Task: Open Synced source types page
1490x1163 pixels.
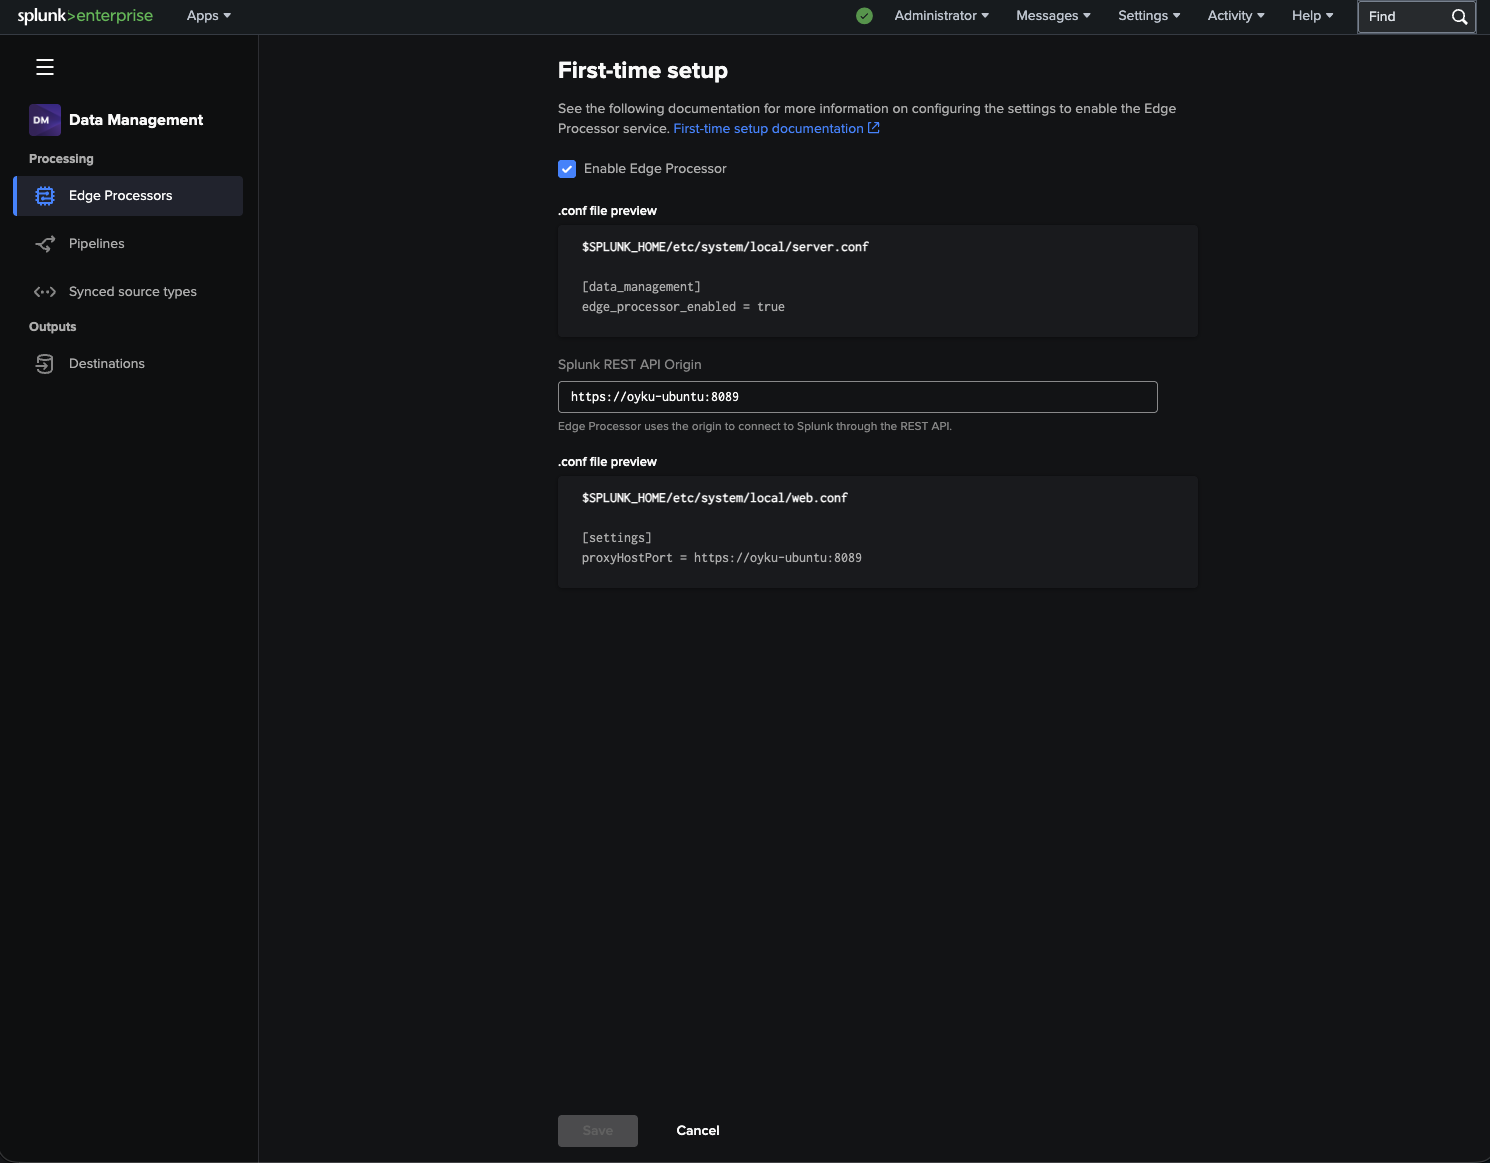Action: (x=128, y=292)
